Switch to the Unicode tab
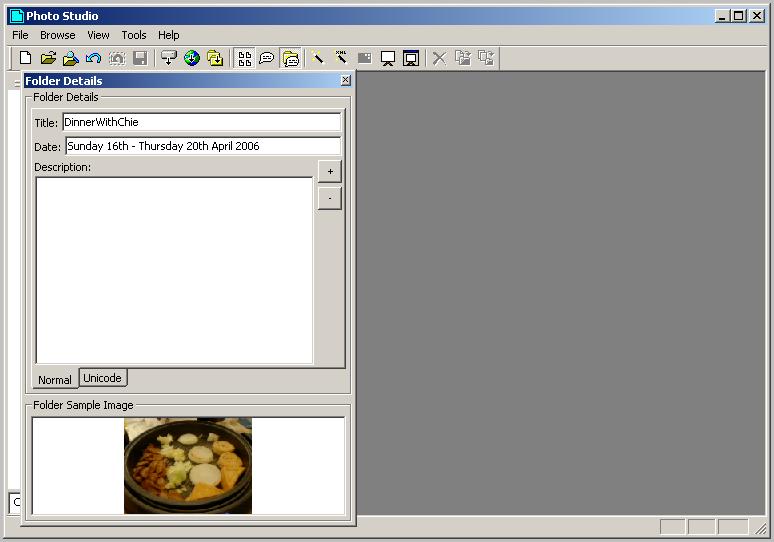The width and height of the screenshot is (774, 542). point(103,378)
